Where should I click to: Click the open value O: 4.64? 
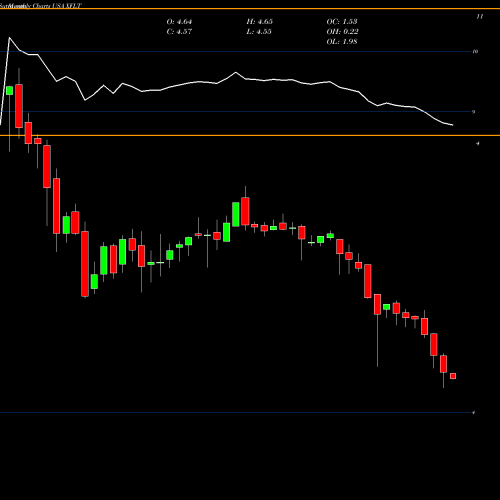(179, 22)
